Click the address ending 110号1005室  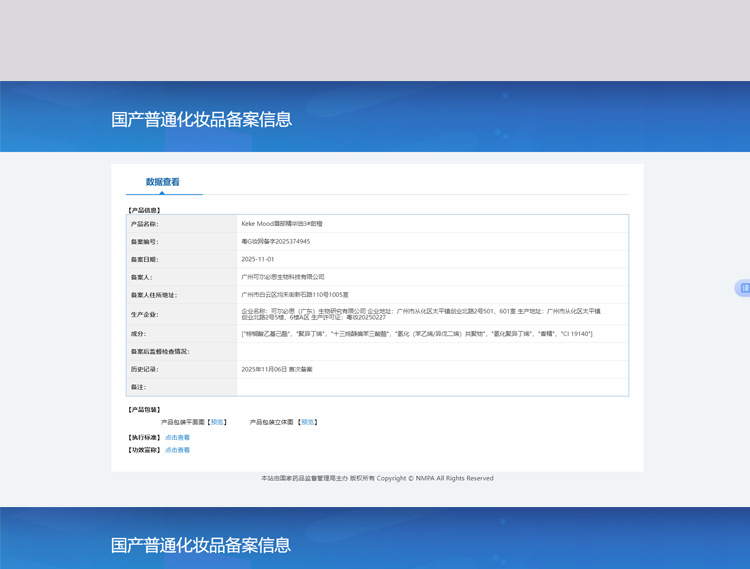click(295, 295)
